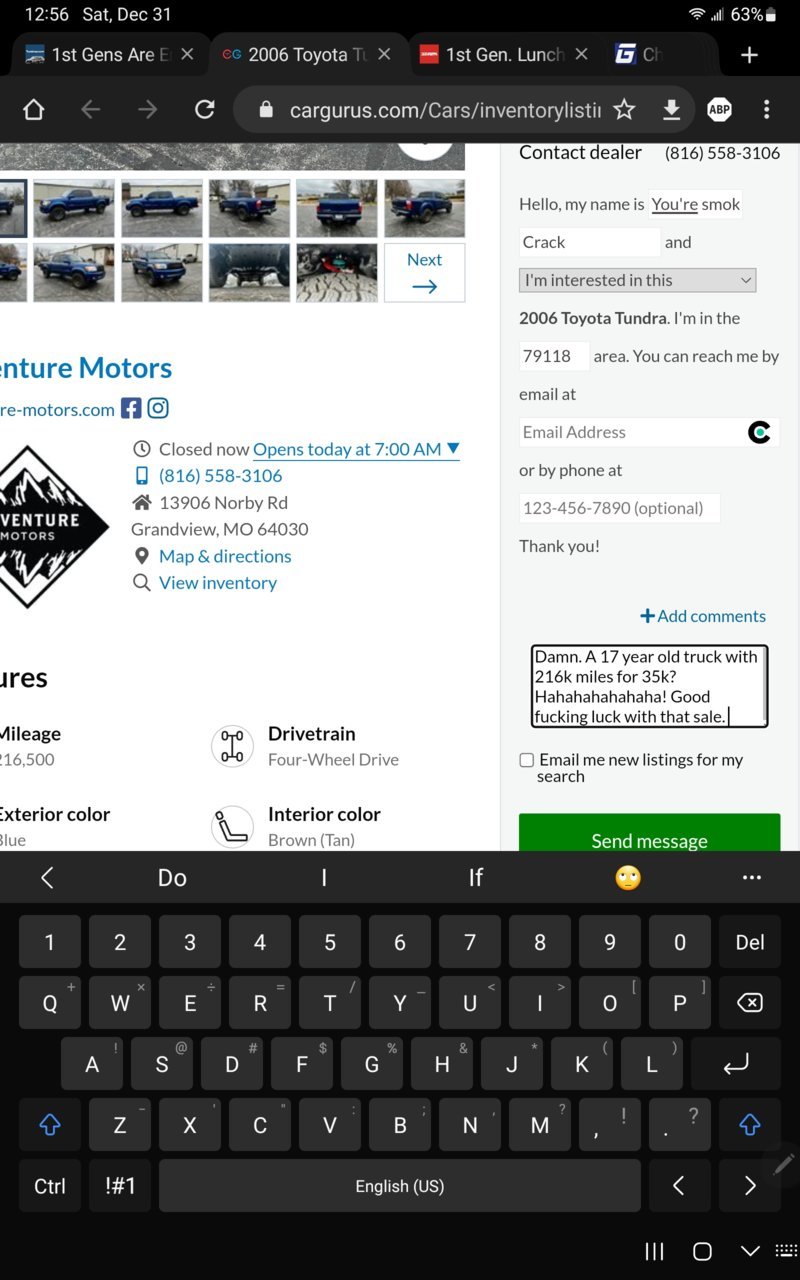Click the Next photos button

(425, 272)
